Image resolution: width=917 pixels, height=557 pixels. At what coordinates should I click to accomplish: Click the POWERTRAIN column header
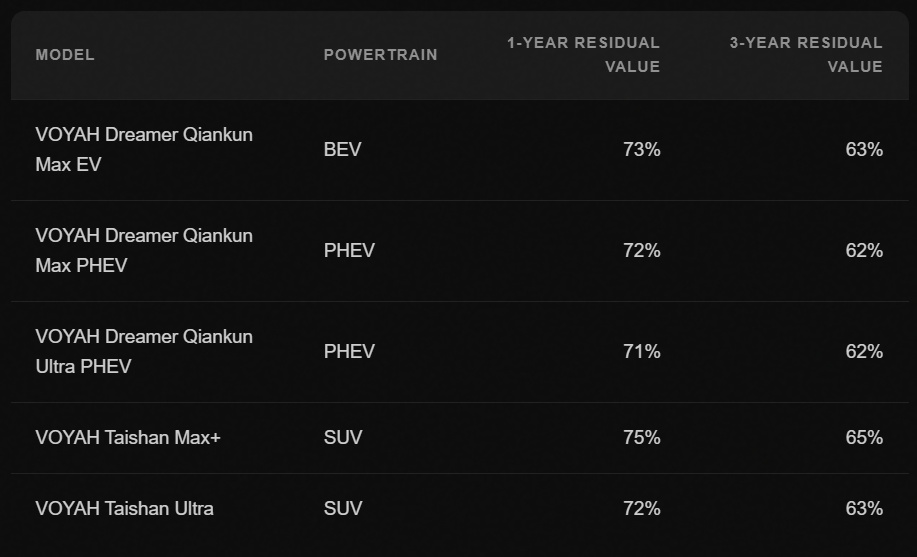[381, 55]
